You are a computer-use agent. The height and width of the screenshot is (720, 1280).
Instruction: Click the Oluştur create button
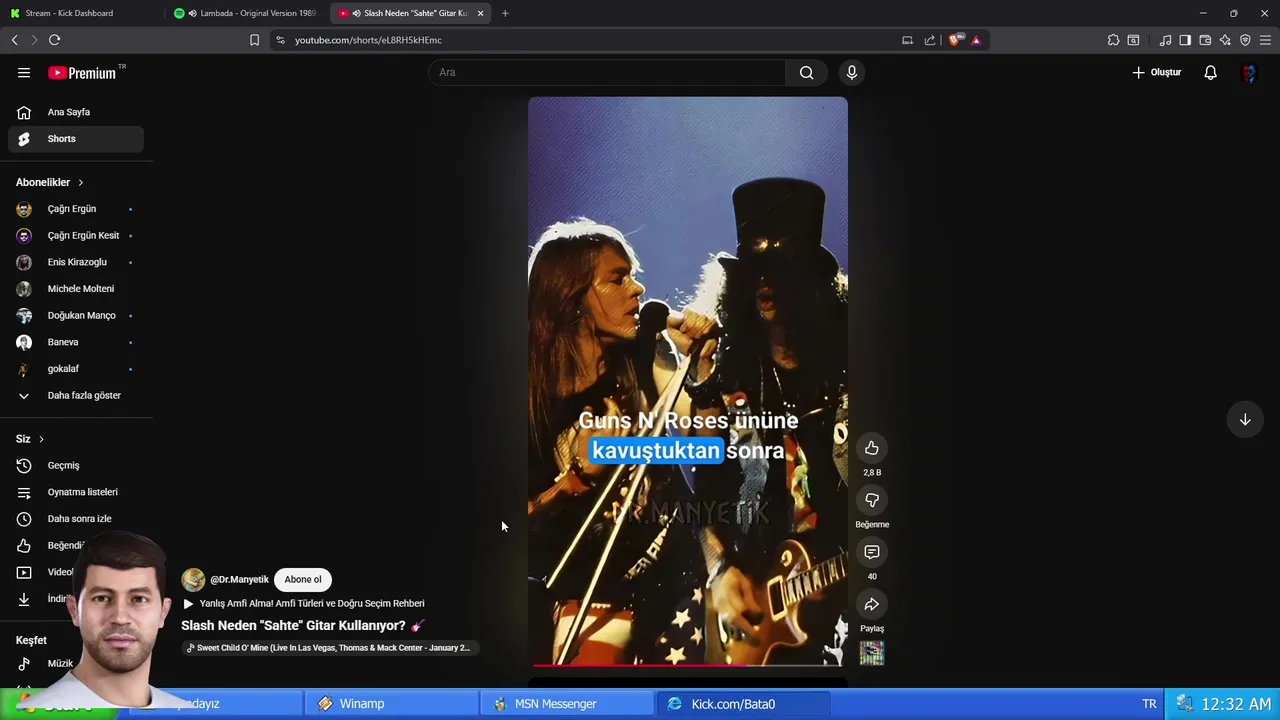pyautogui.click(x=1157, y=72)
